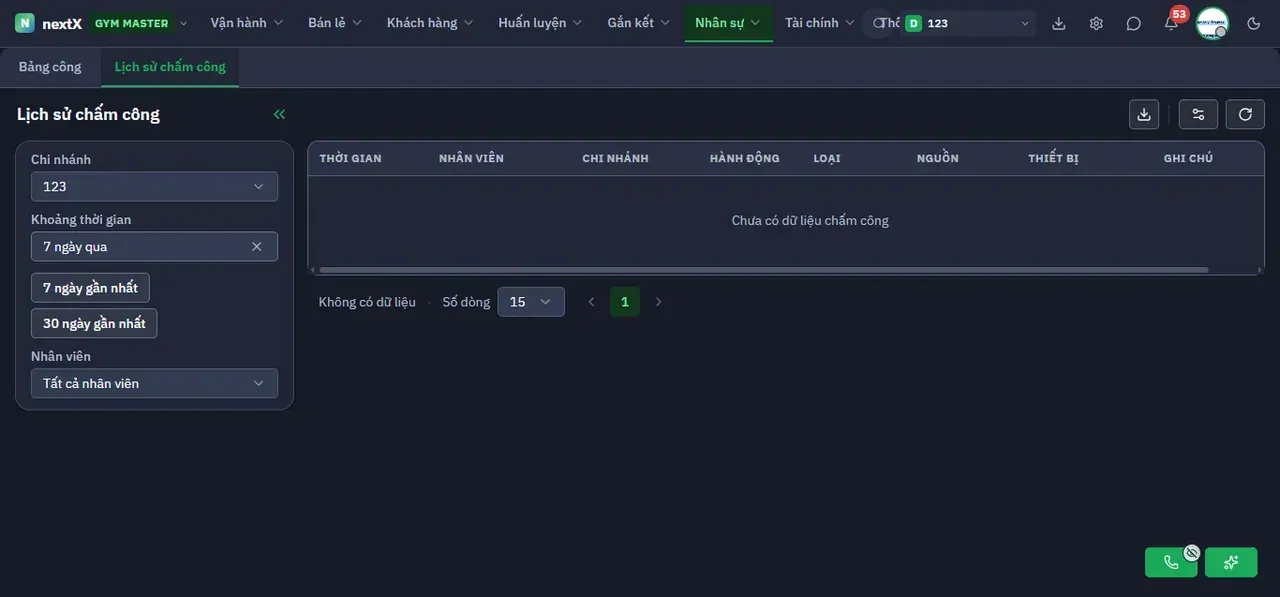The image size is (1280, 597).
Task: Clear the '7 ngày qua' date range
Action: pyautogui.click(x=256, y=247)
